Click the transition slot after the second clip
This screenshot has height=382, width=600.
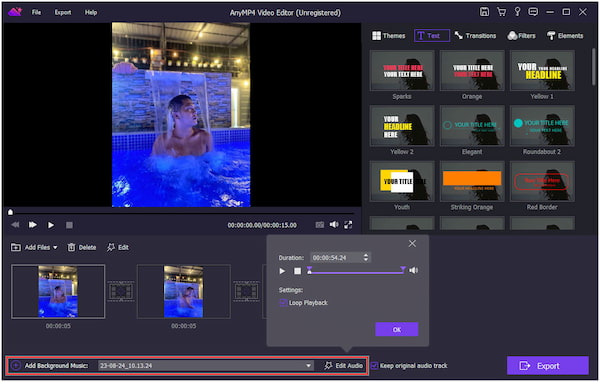click(x=246, y=291)
